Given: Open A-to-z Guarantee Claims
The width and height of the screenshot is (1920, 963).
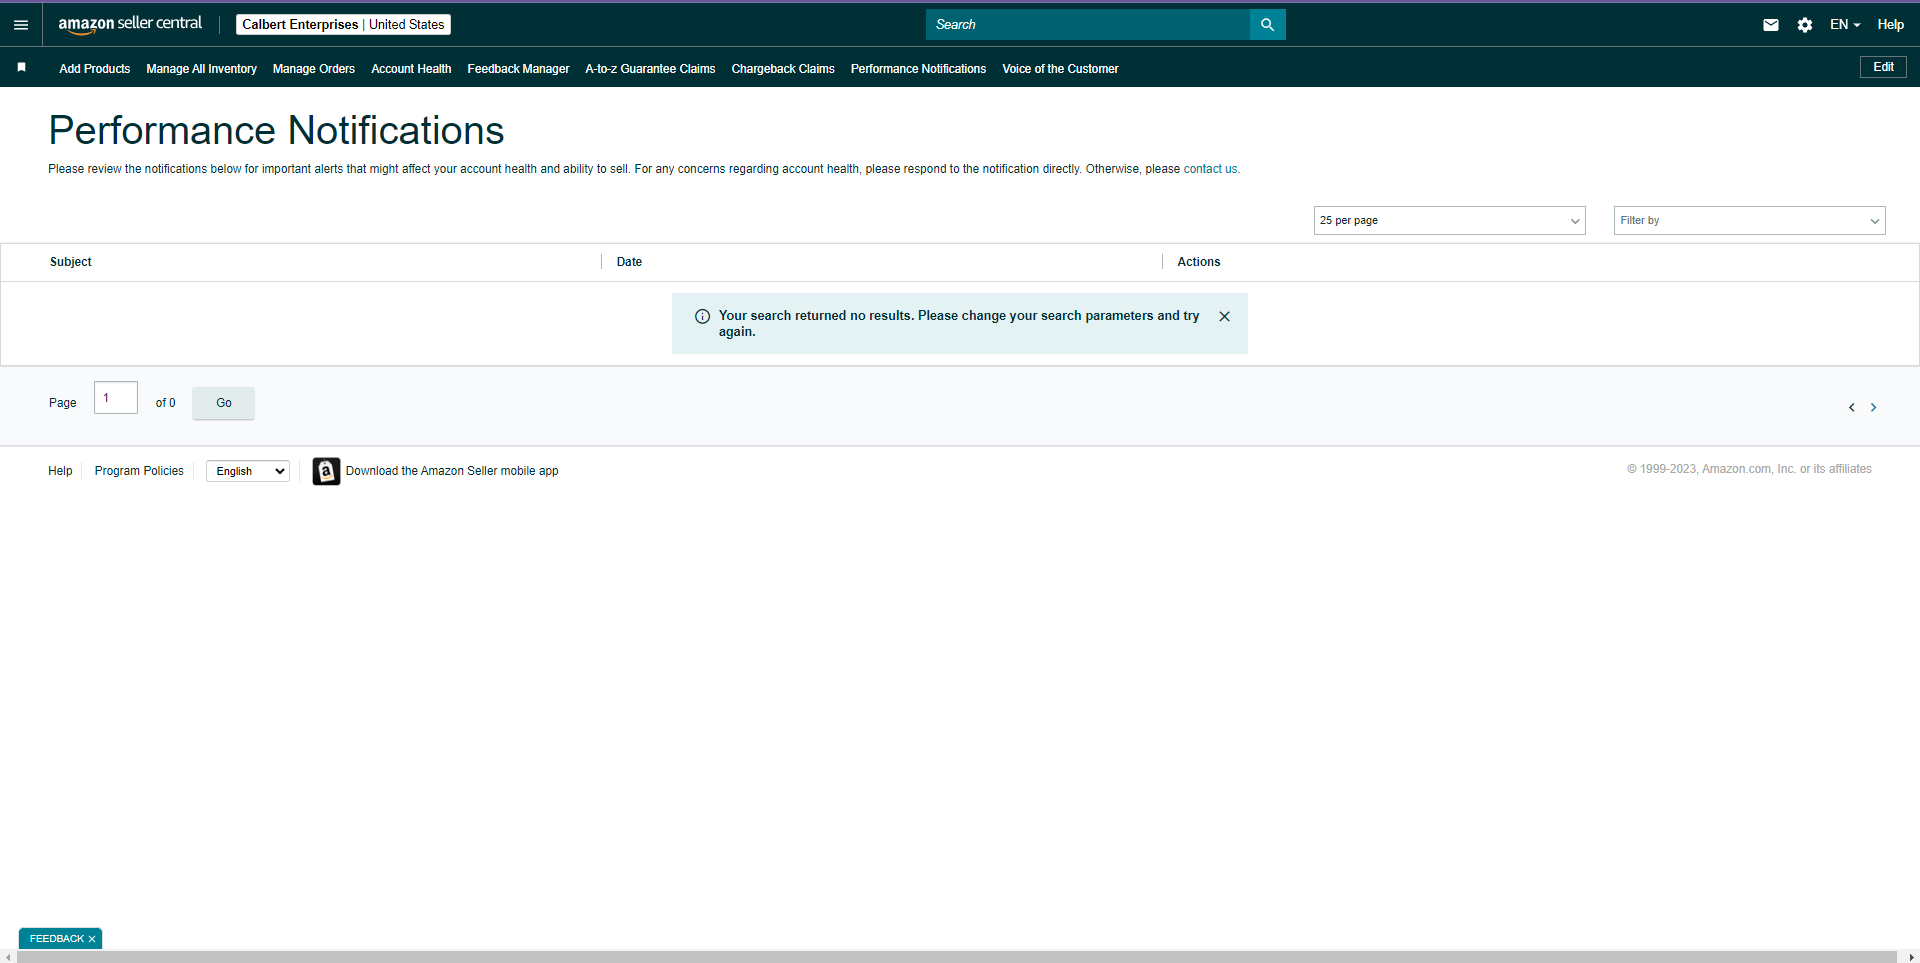Looking at the screenshot, I should point(650,69).
